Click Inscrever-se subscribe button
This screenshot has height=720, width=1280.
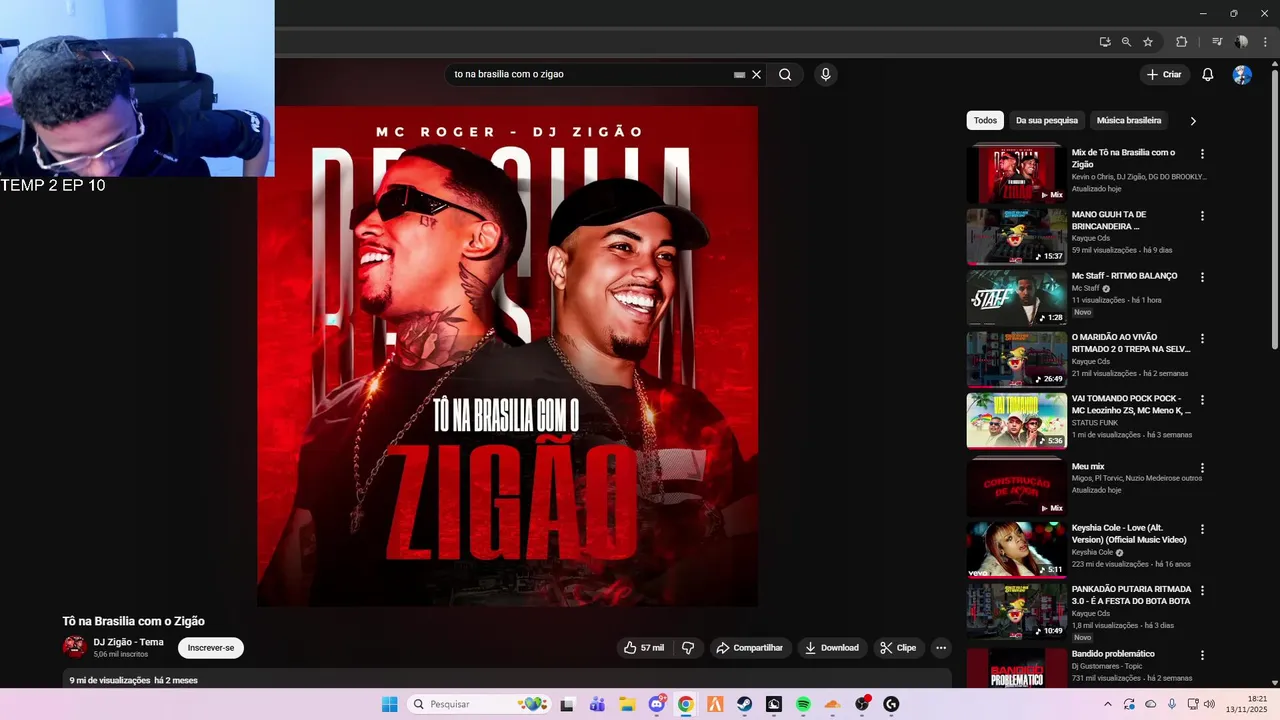(211, 648)
